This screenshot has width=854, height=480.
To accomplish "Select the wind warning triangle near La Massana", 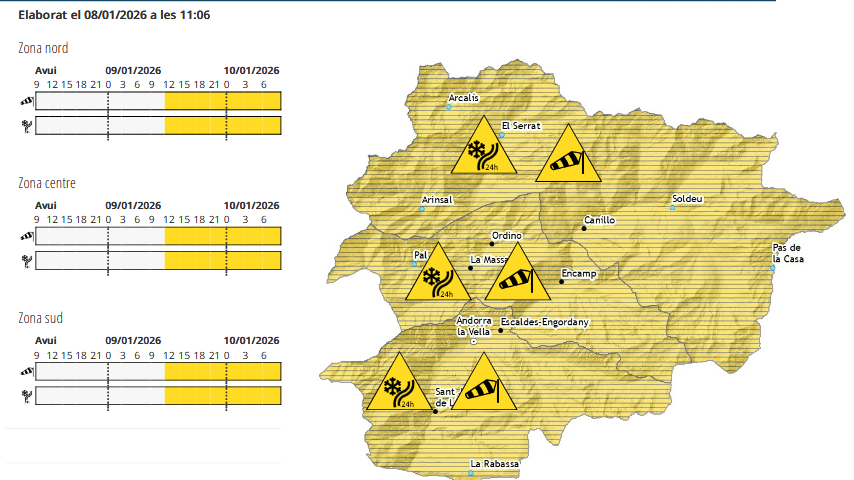I will [517, 277].
